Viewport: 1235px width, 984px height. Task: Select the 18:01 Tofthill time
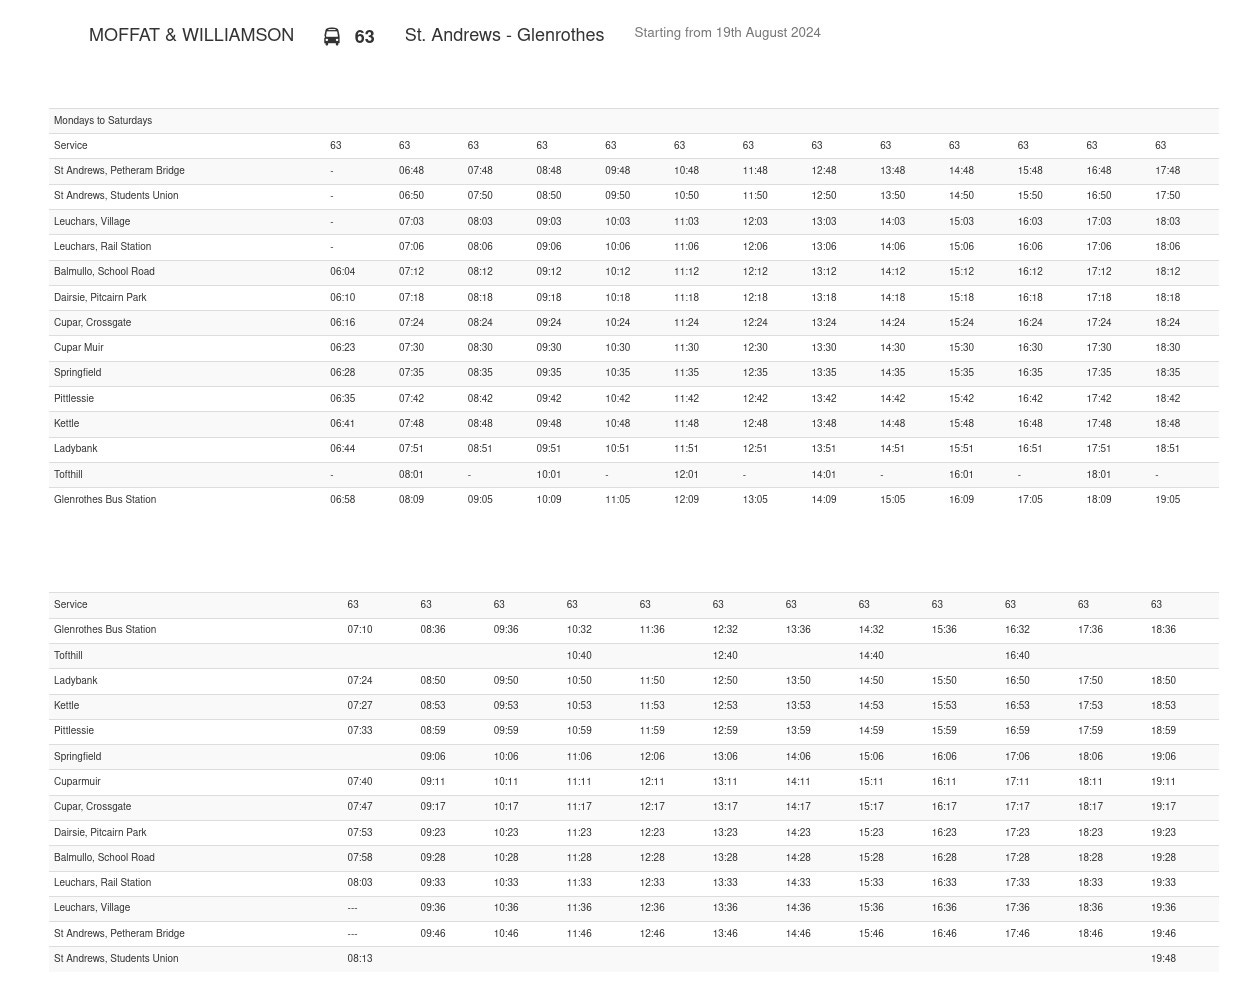point(1099,475)
